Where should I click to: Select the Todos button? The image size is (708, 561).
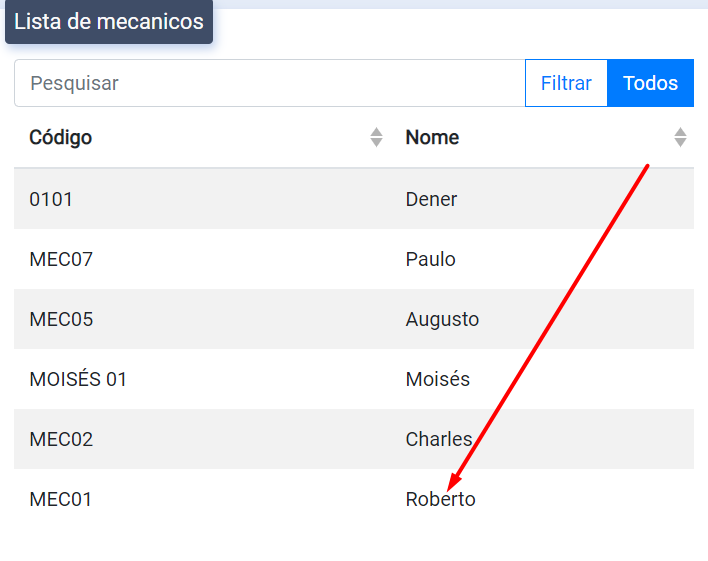coord(650,83)
